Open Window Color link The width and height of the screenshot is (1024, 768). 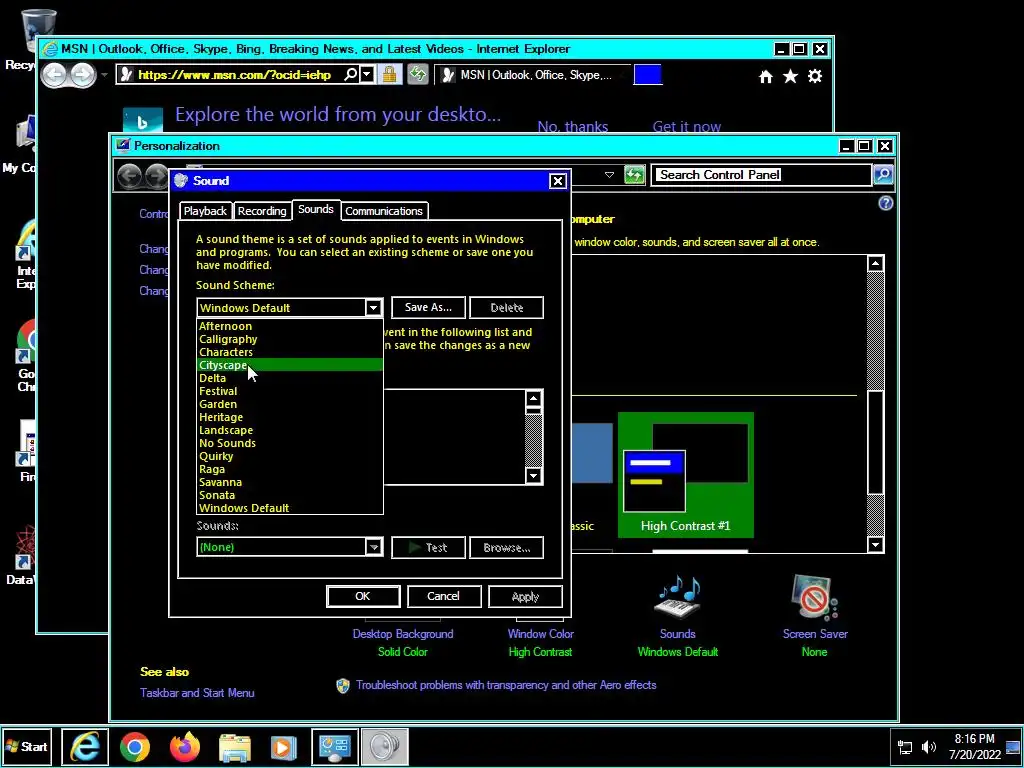click(541, 633)
